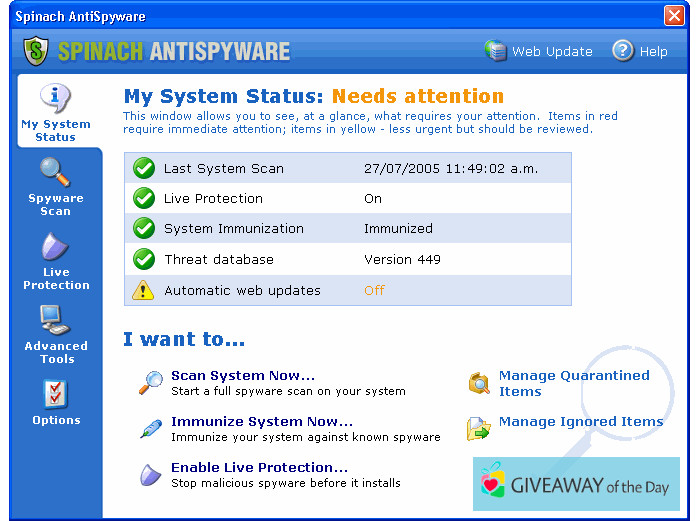Click the Enable Live Protection link
Image resolution: width=700 pixels, height=521 pixels.
coord(259,467)
